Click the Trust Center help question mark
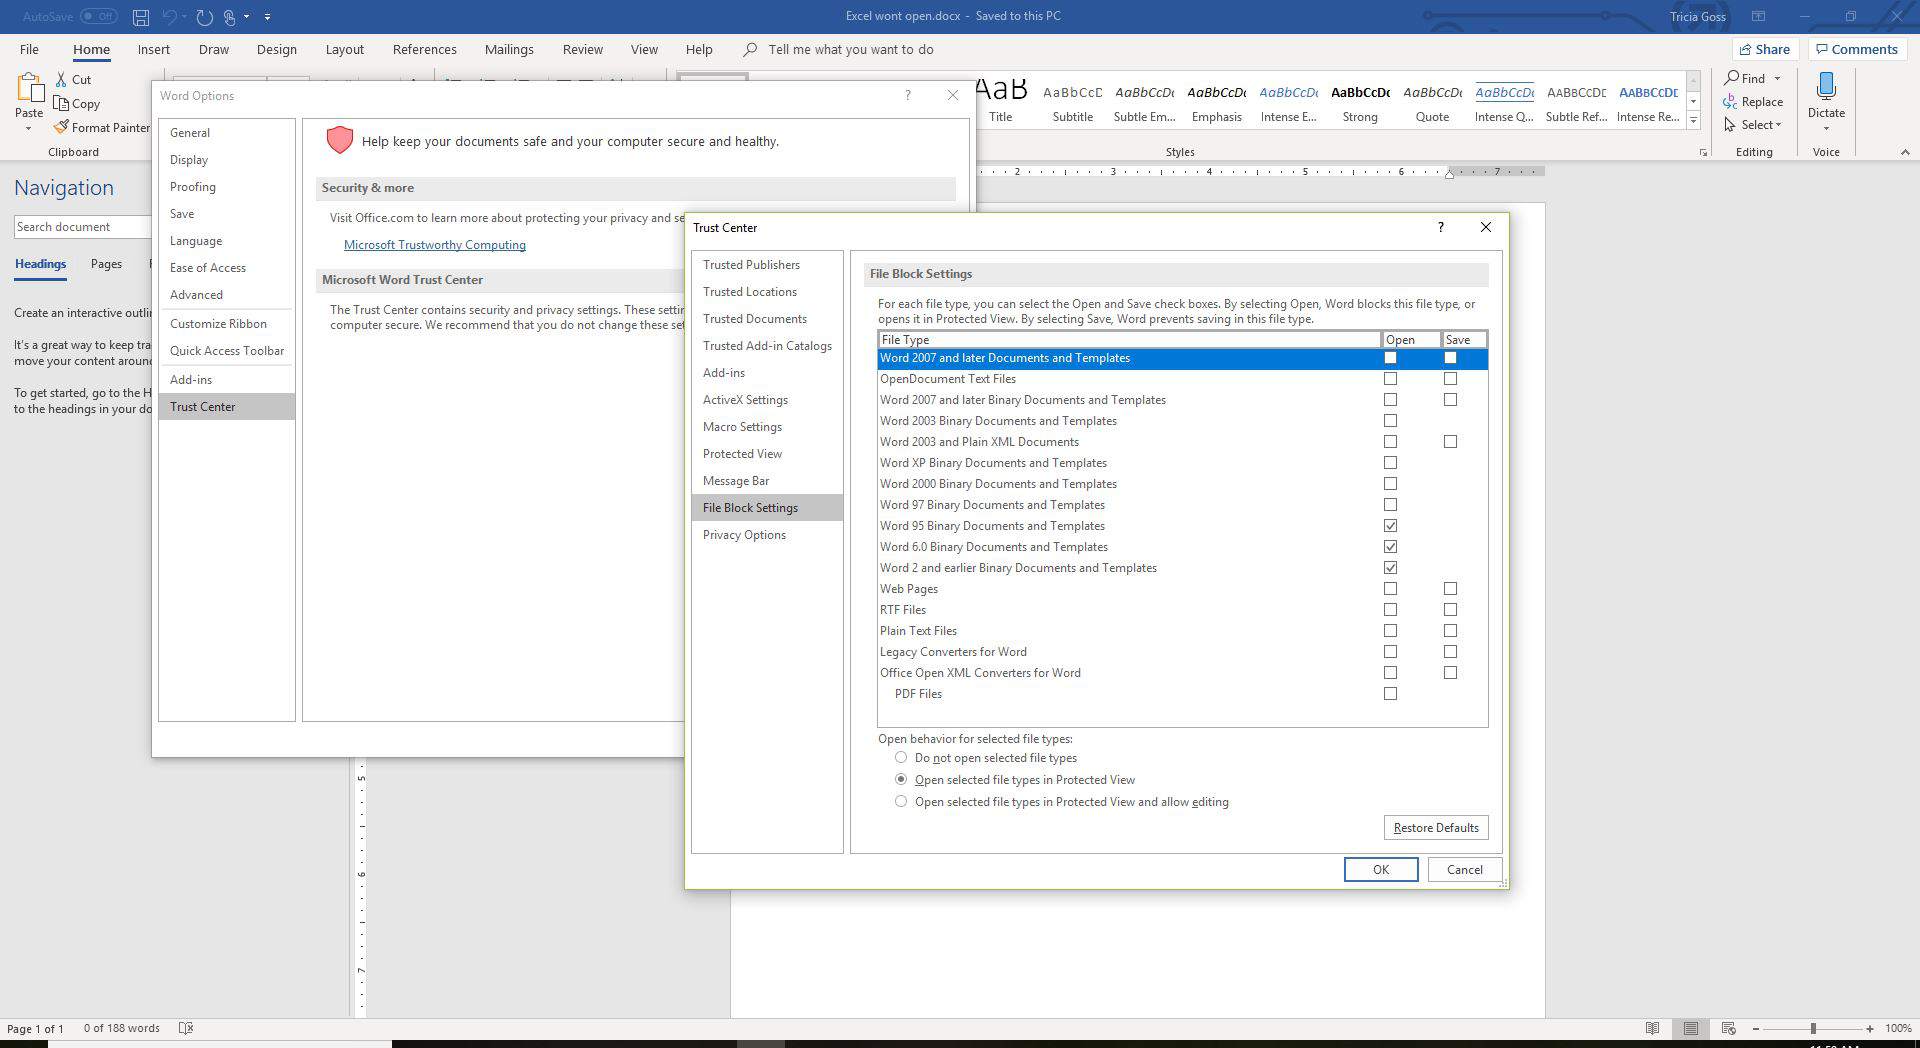The width and height of the screenshot is (1920, 1048). point(1440,227)
